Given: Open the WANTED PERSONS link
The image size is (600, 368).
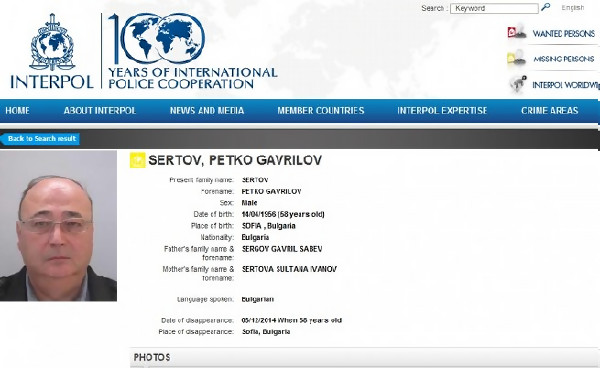Looking at the screenshot, I should point(564,34).
